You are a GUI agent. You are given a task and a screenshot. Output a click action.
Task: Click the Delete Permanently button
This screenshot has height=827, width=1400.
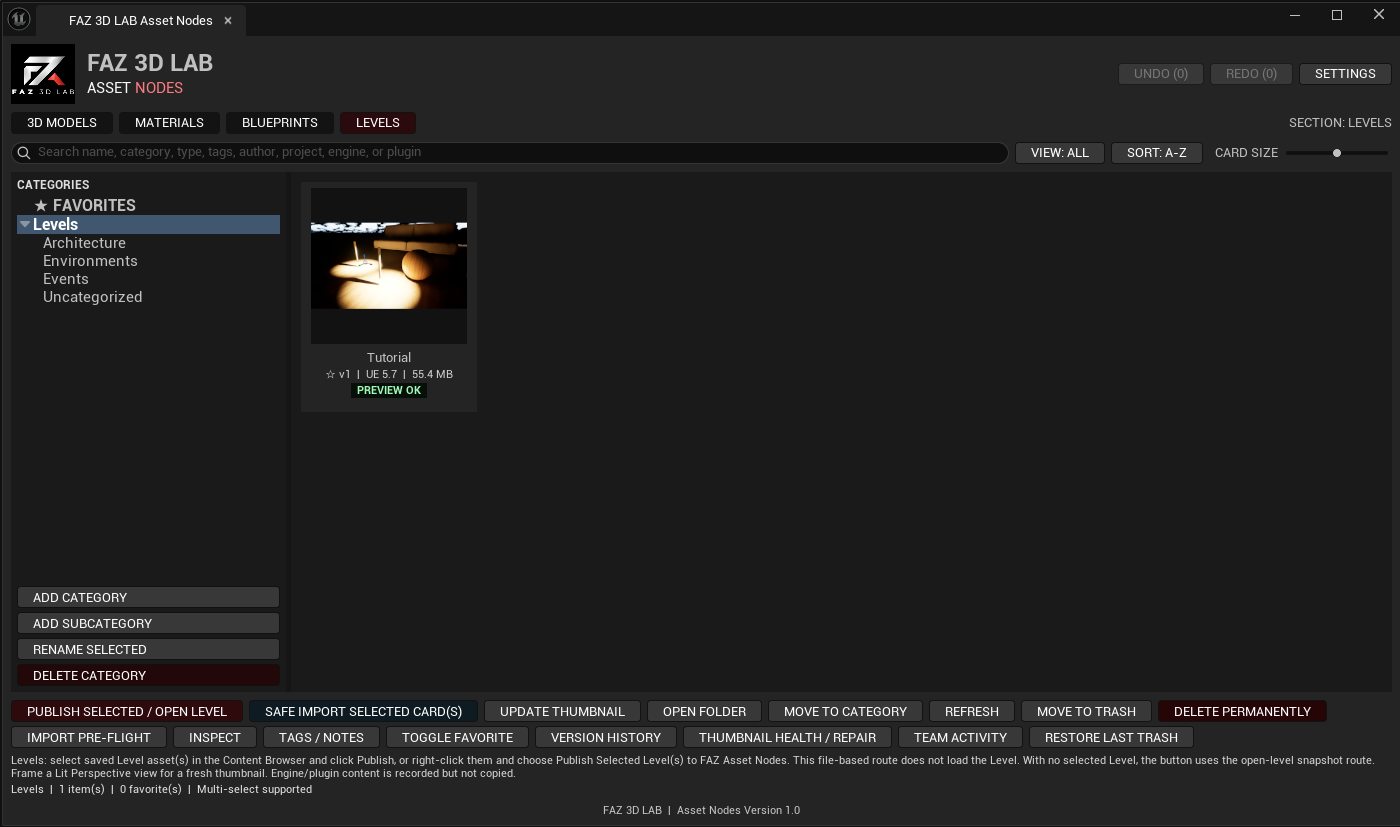[x=1242, y=711]
